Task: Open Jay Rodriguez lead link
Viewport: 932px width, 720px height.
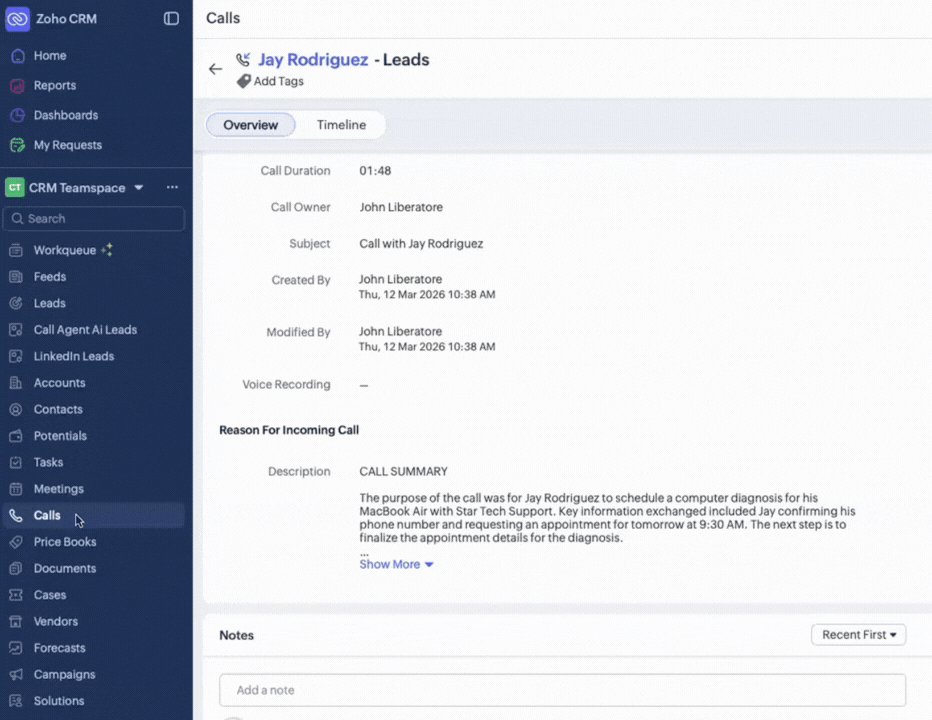Action: (x=313, y=60)
